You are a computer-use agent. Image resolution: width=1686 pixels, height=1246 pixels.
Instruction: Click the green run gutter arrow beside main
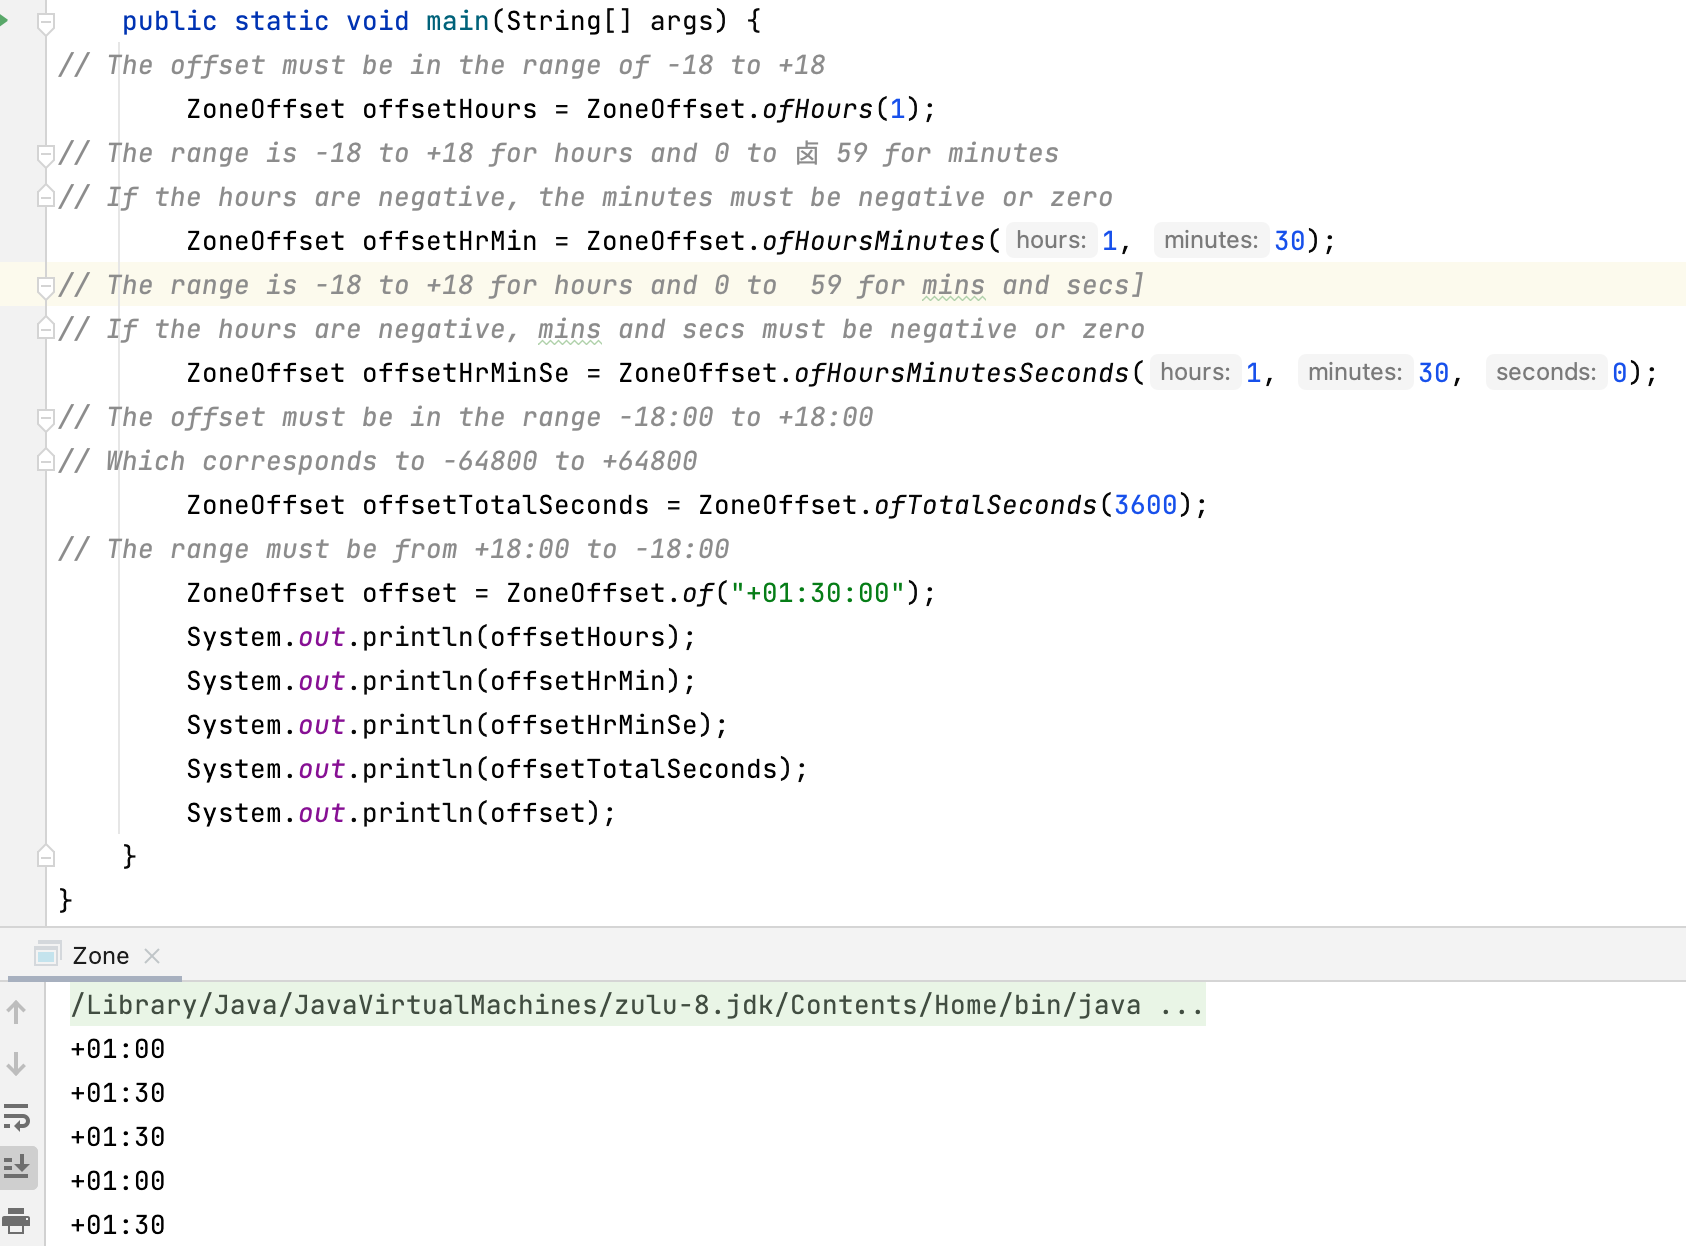[4, 20]
